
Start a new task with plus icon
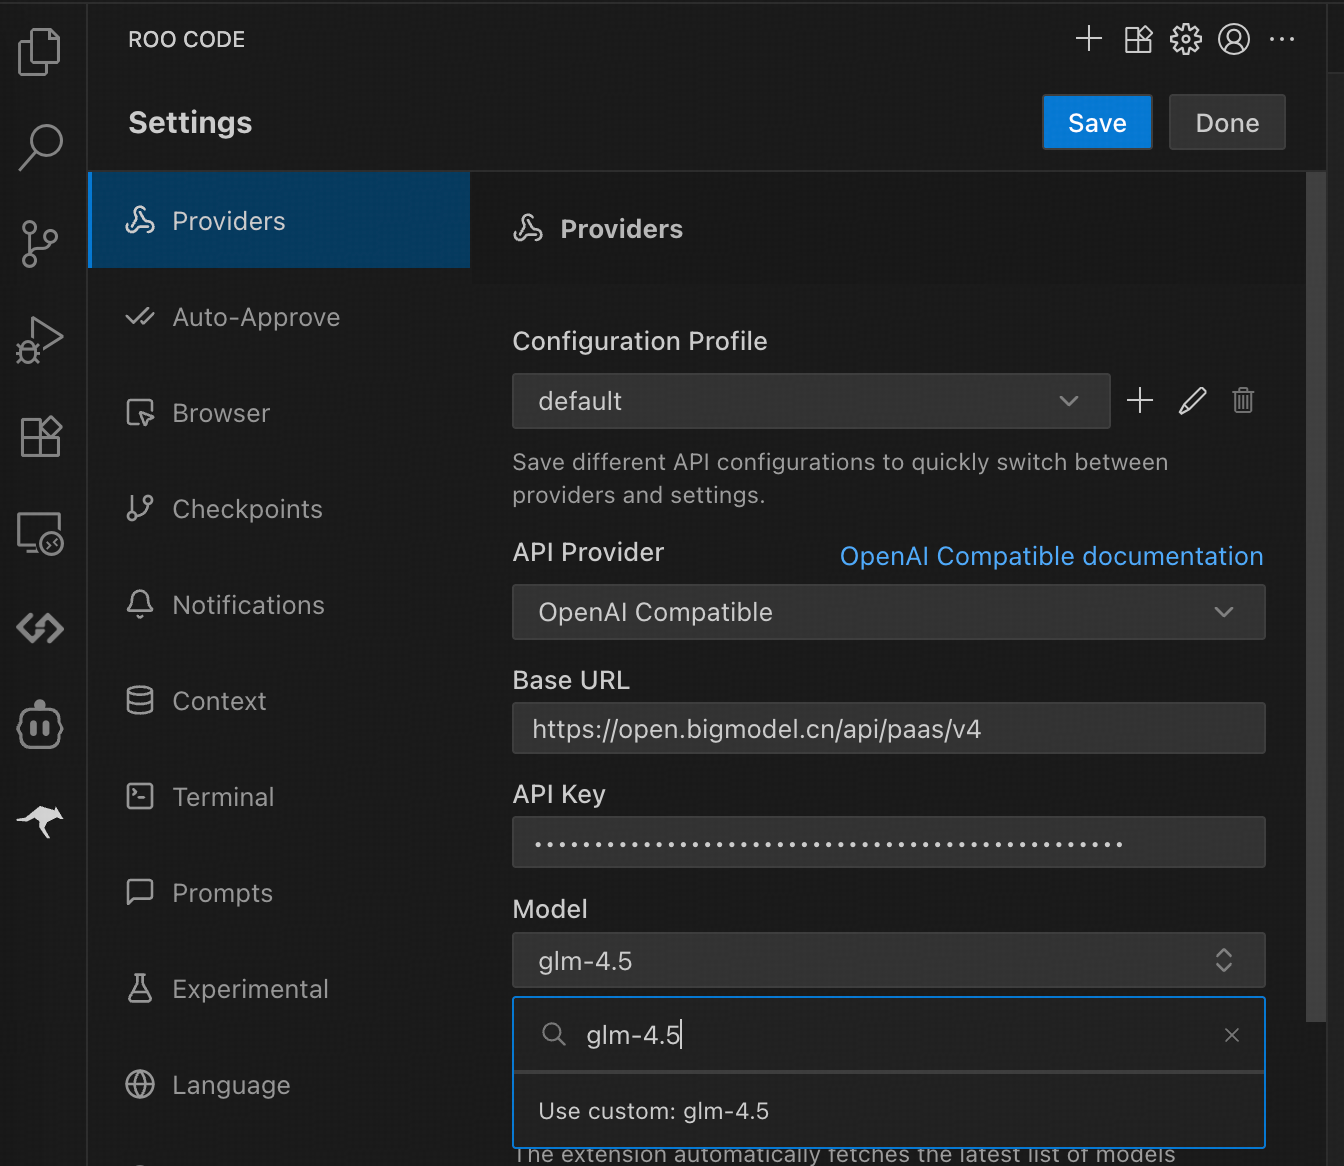pyautogui.click(x=1089, y=39)
